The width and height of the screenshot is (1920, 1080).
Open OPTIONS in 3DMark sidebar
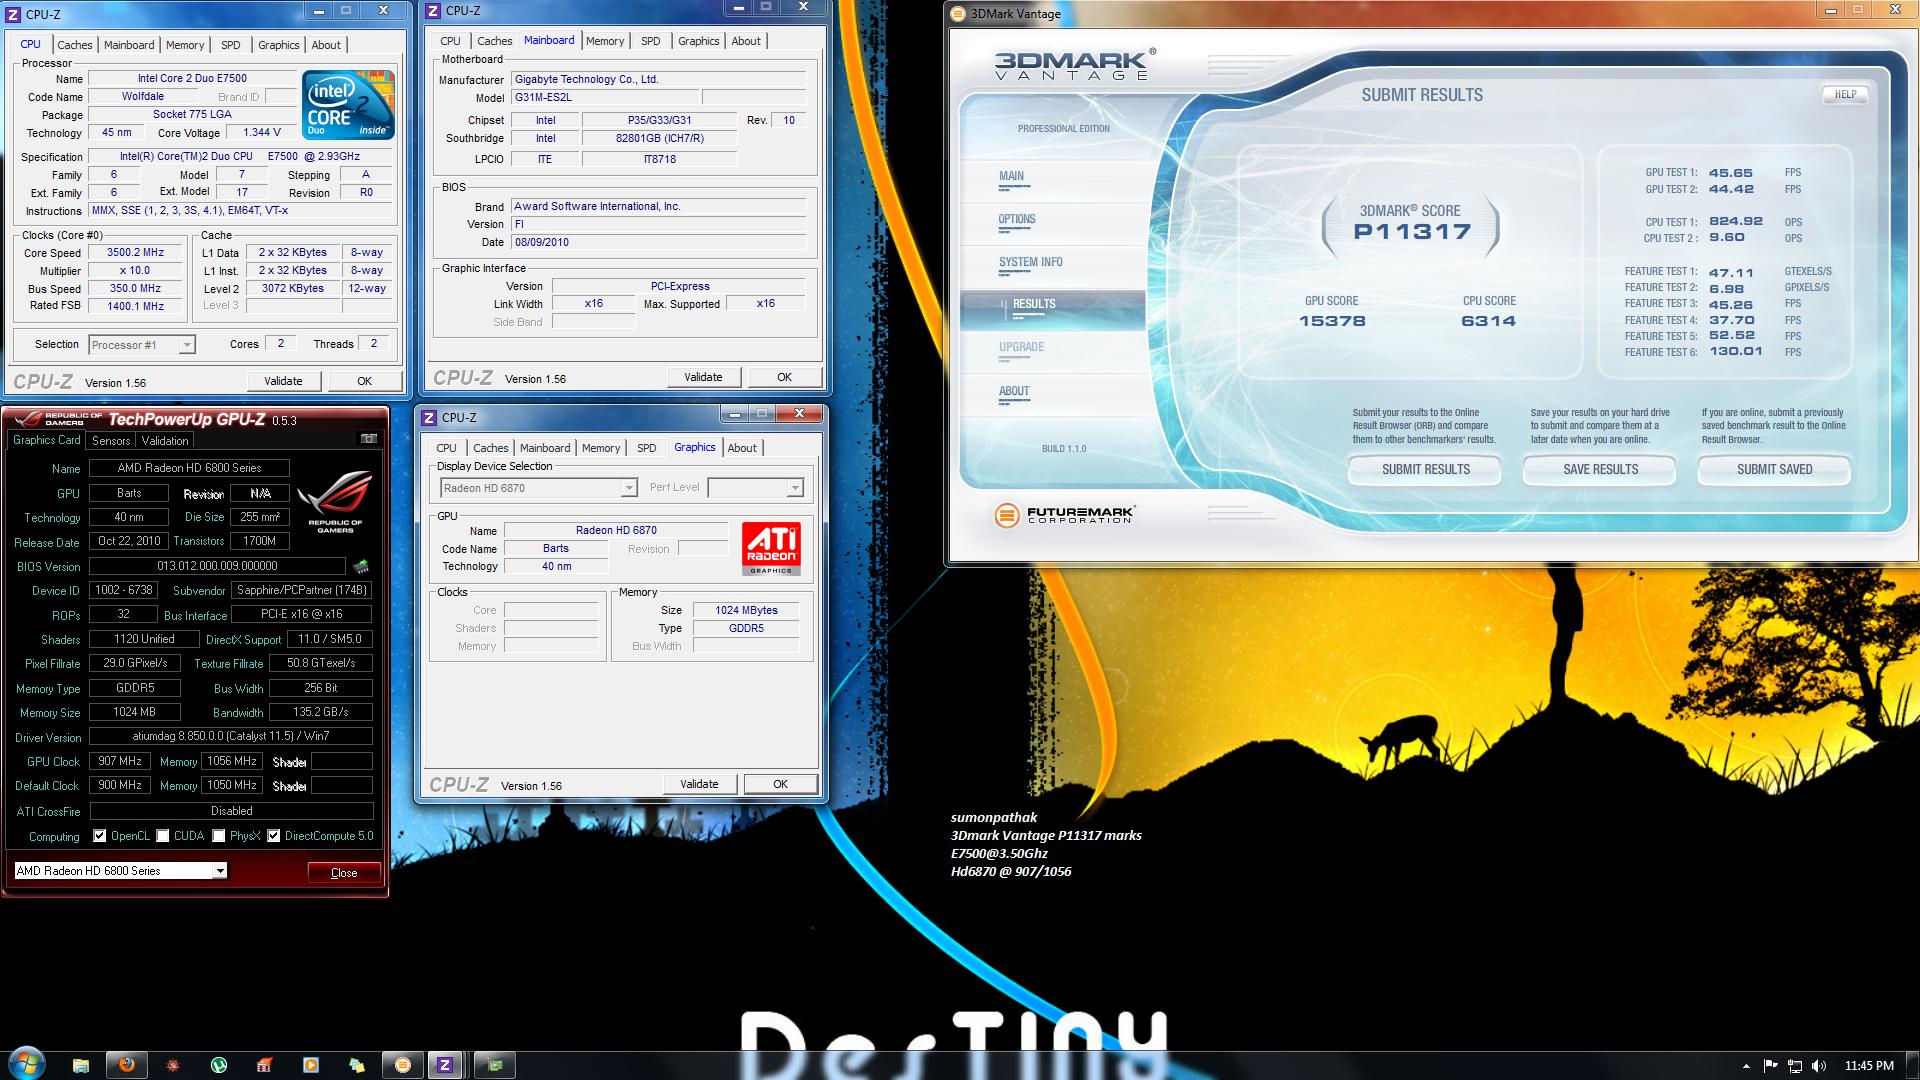[1016, 220]
